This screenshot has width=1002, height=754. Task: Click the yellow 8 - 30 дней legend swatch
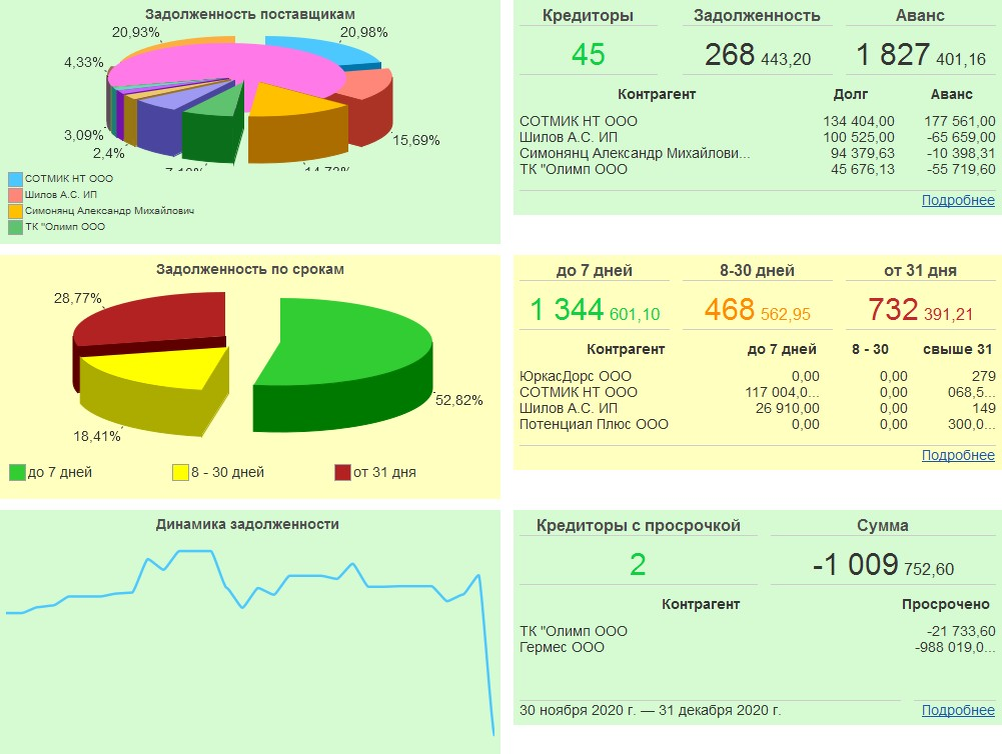180,472
